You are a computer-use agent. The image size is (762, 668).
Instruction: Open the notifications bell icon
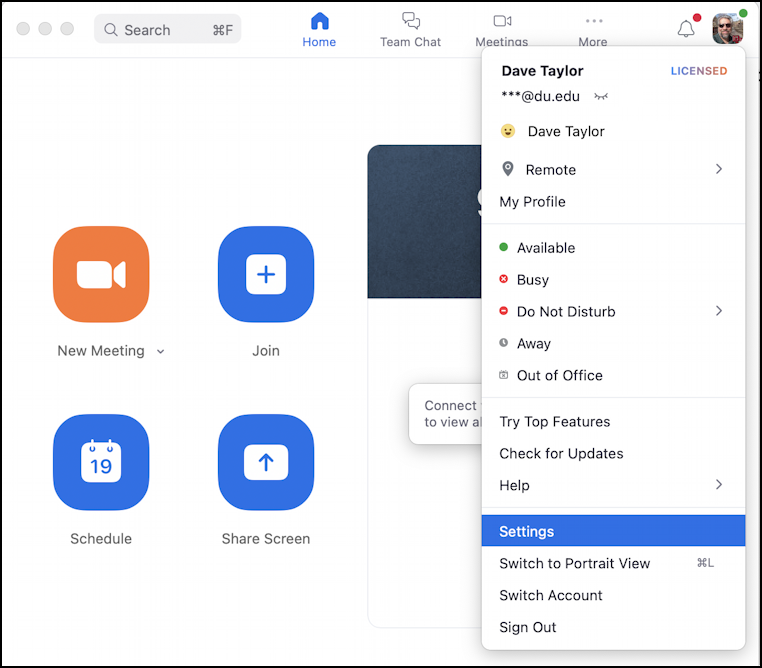(x=686, y=29)
